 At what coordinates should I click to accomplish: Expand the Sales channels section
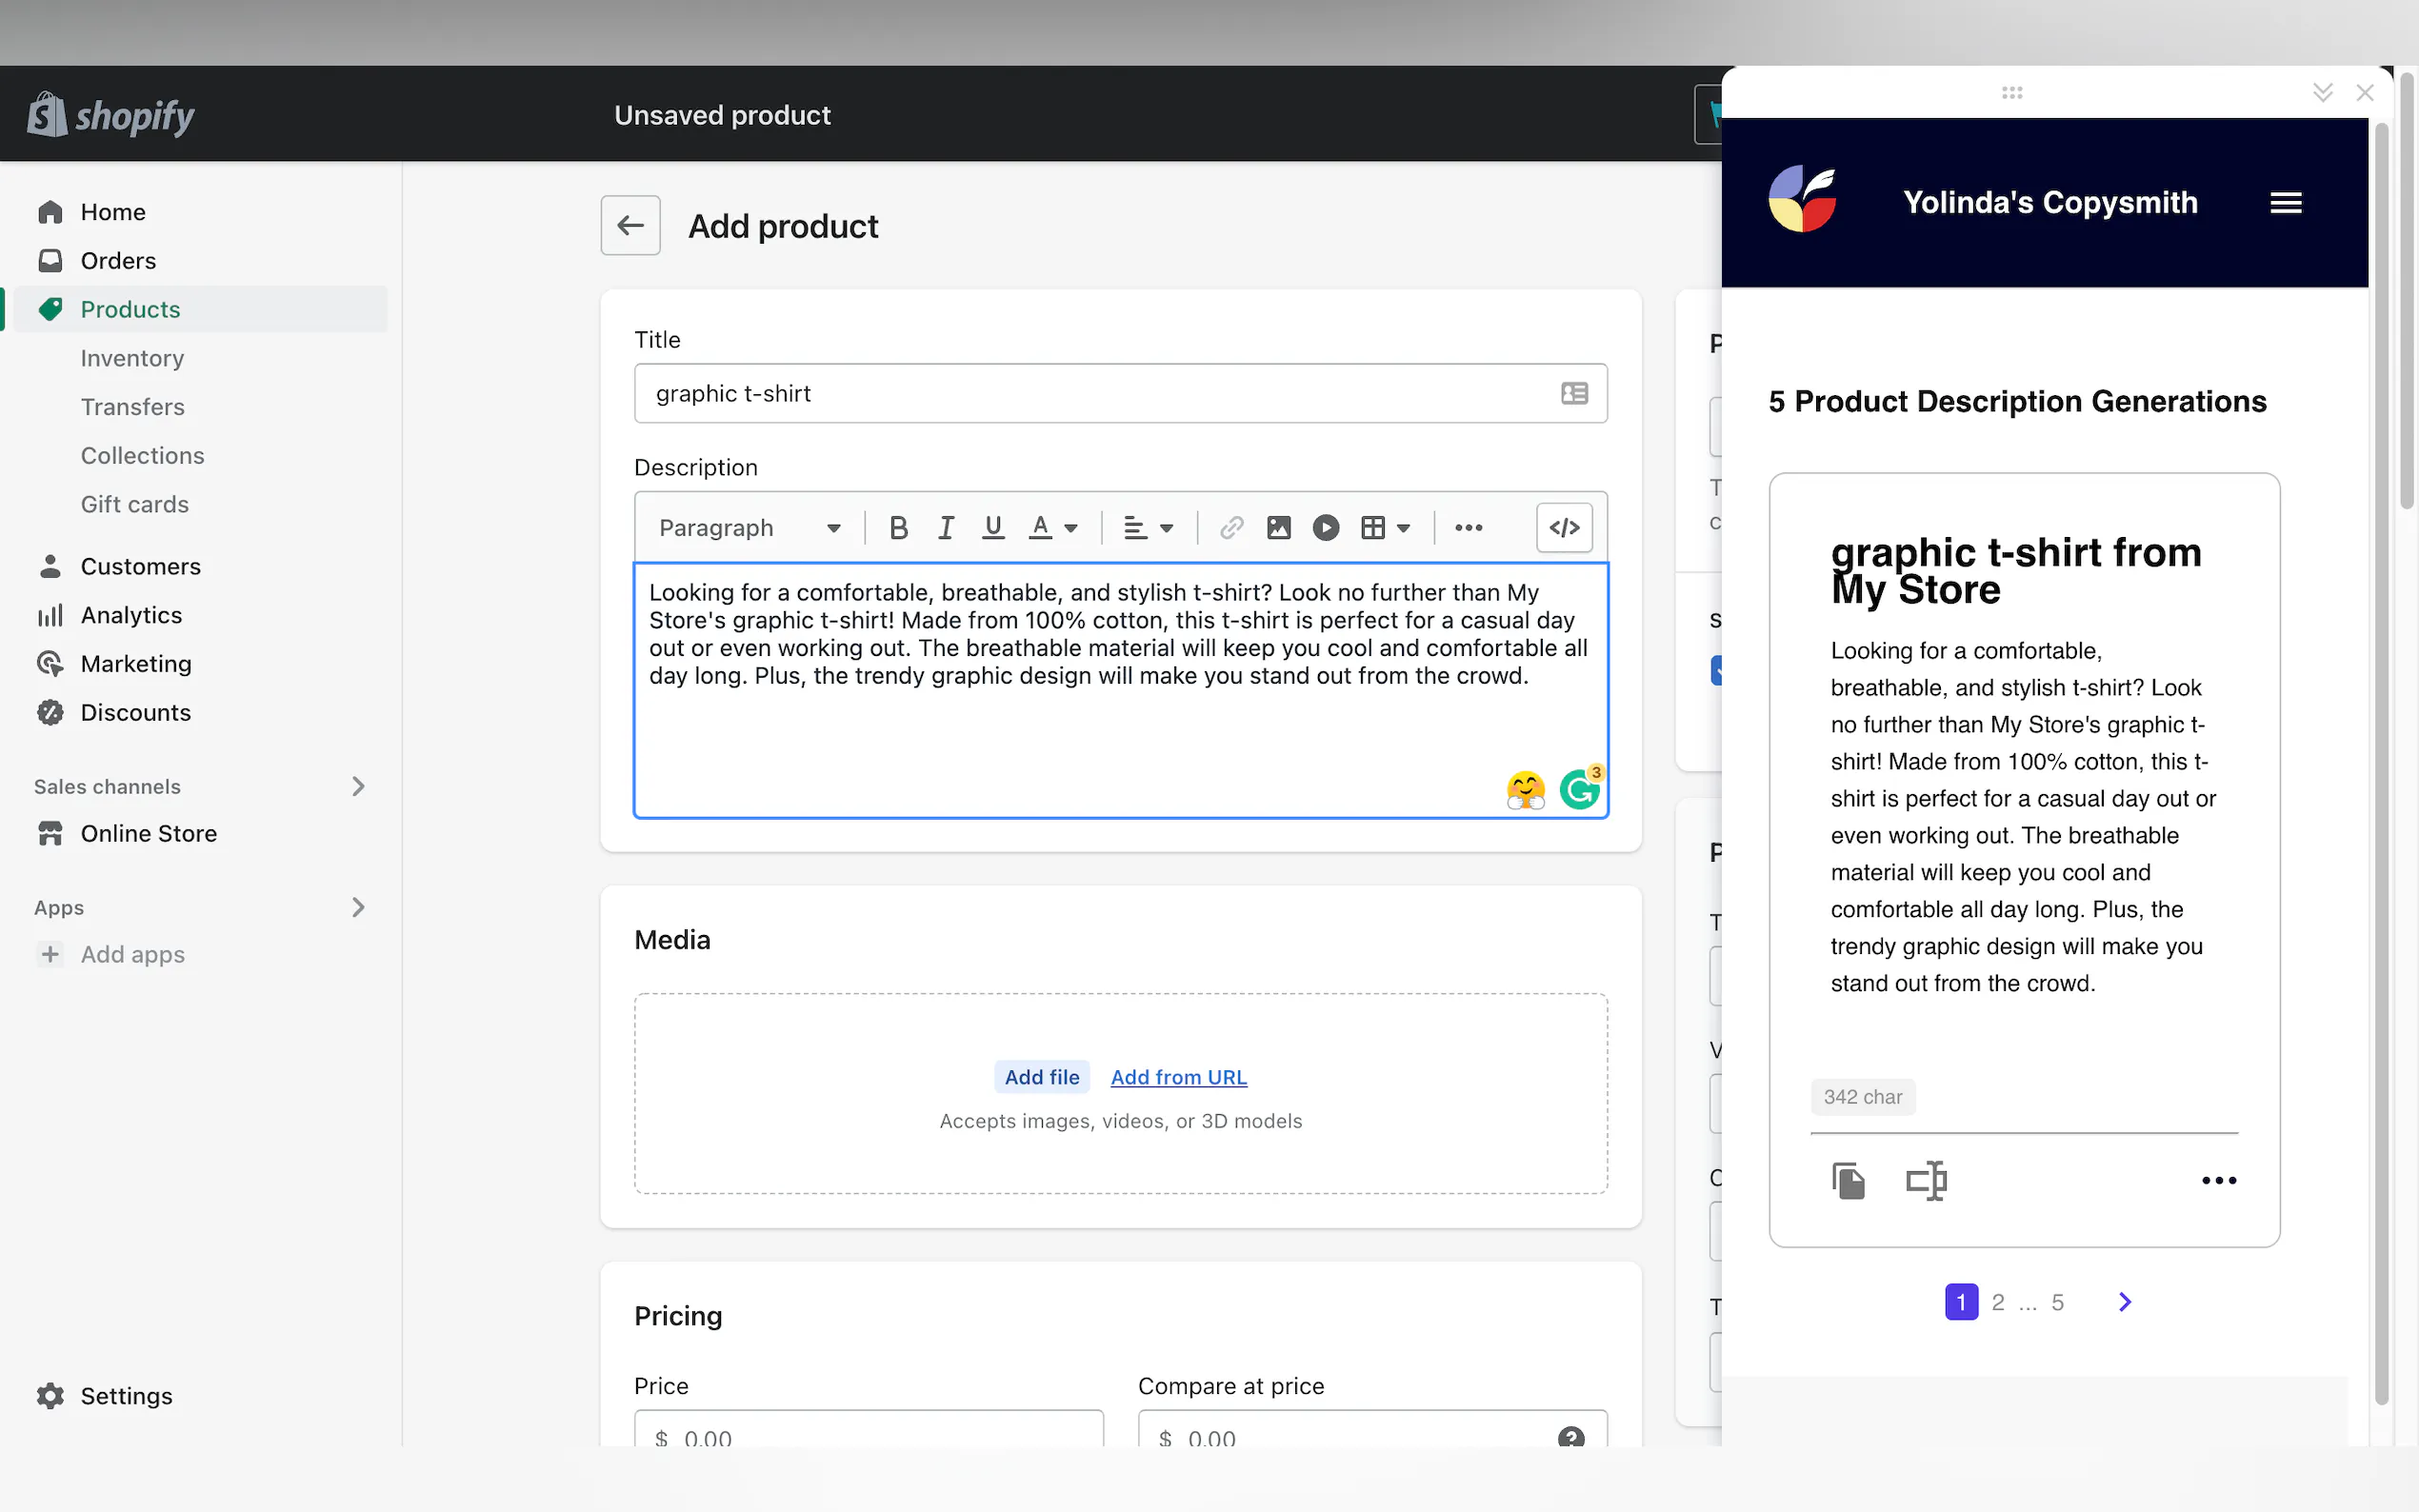click(x=358, y=786)
